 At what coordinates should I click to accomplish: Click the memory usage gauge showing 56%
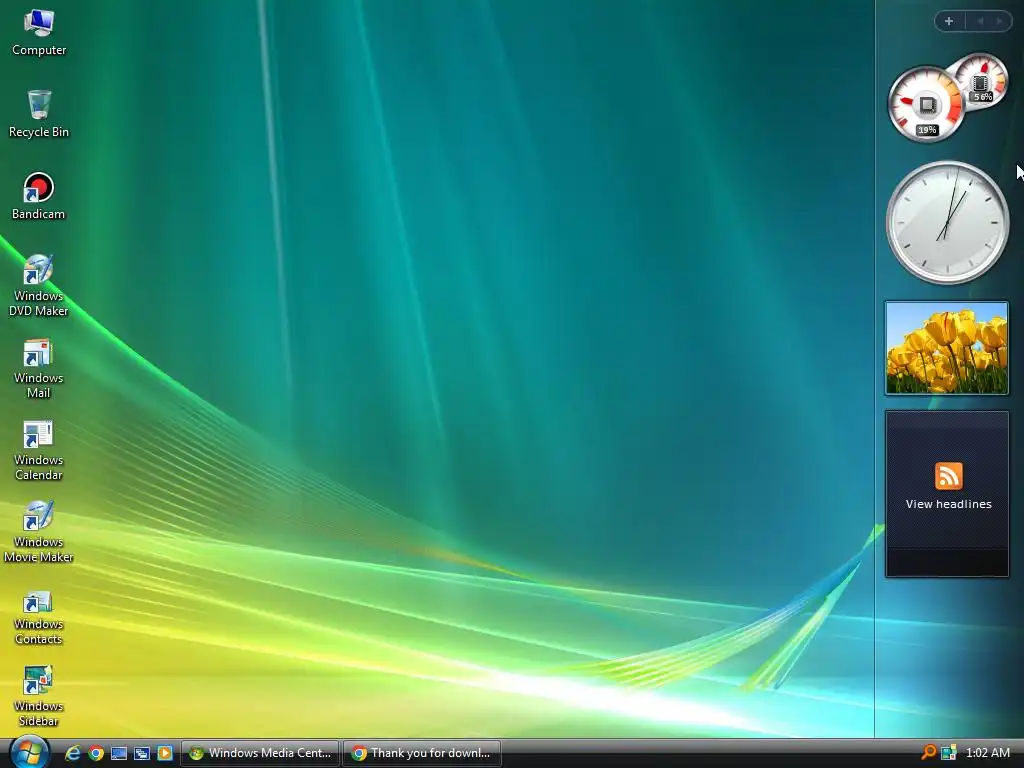[x=980, y=82]
